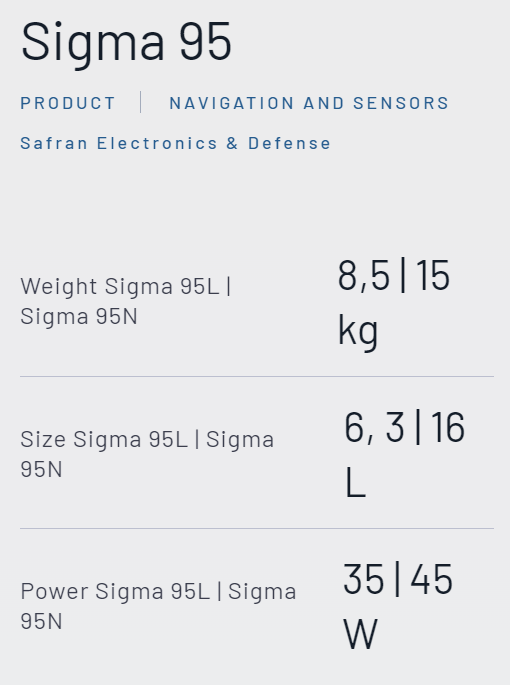This screenshot has height=685, width=510.
Task: Open the NAVIGATION AND SENSORS category
Action: coord(309,103)
